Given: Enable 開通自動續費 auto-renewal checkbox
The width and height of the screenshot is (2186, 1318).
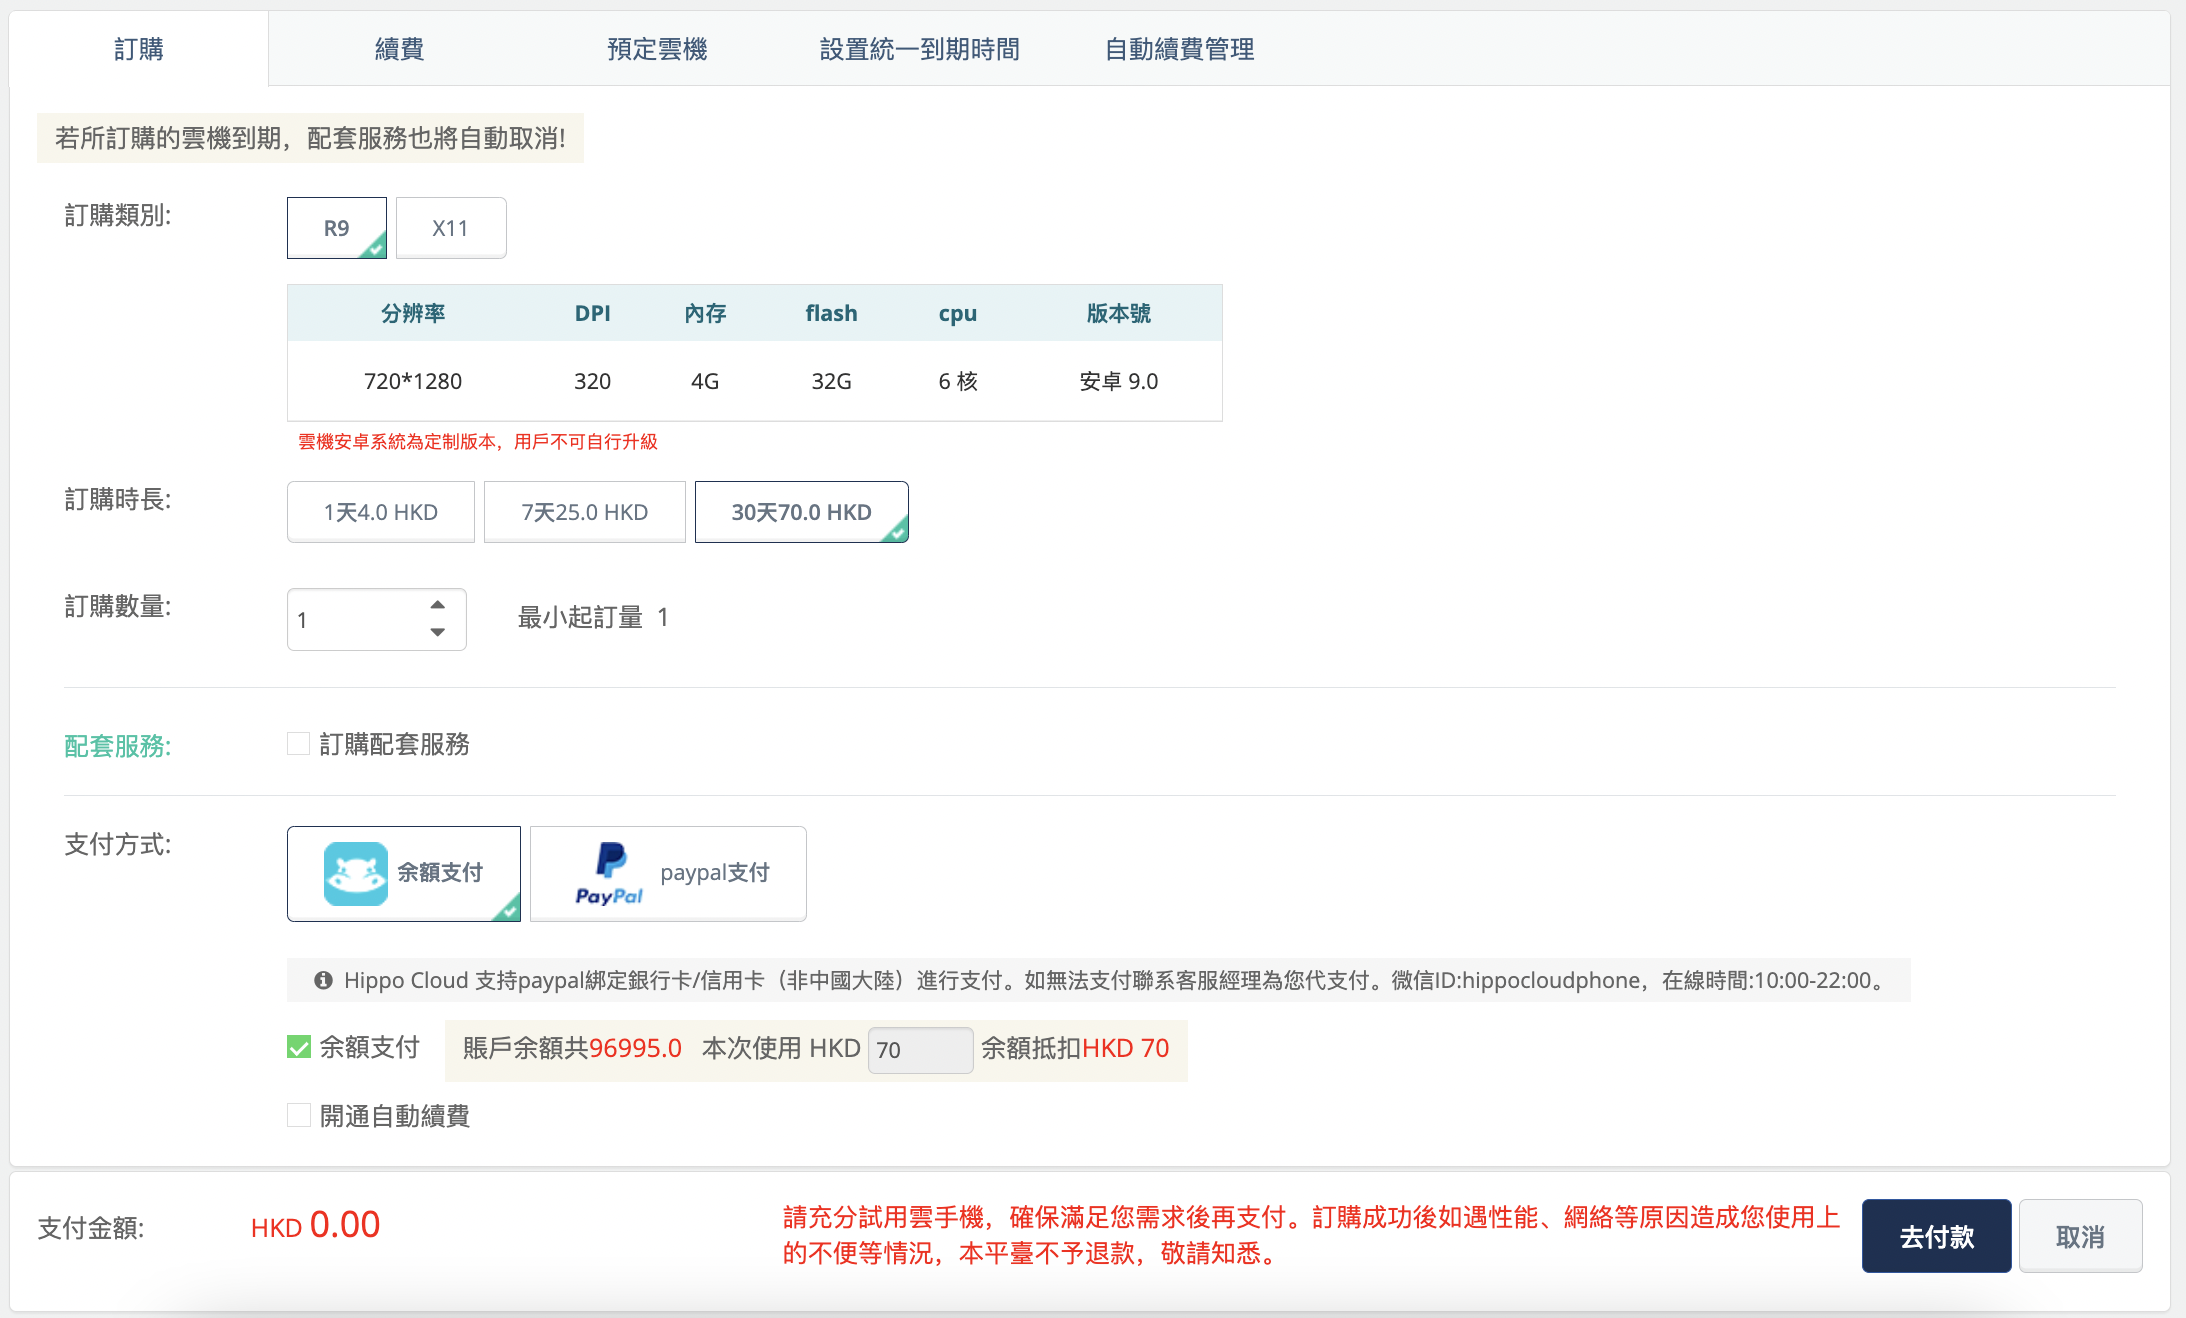Looking at the screenshot, I should coord(298,1115).
